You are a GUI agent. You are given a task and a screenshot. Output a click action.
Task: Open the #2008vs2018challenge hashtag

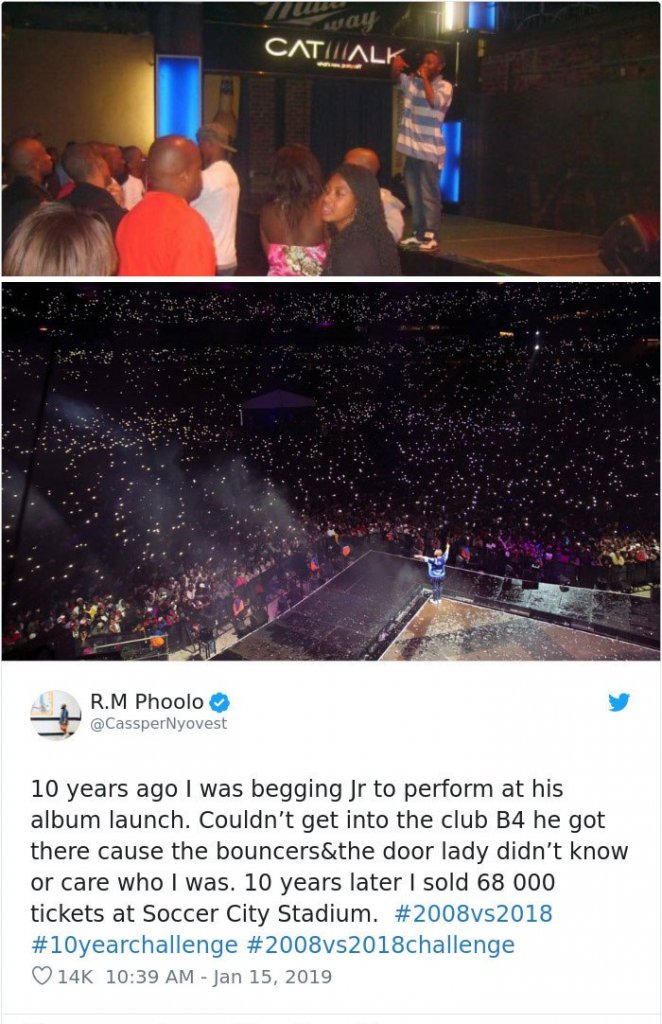click(x=381, y=944)
